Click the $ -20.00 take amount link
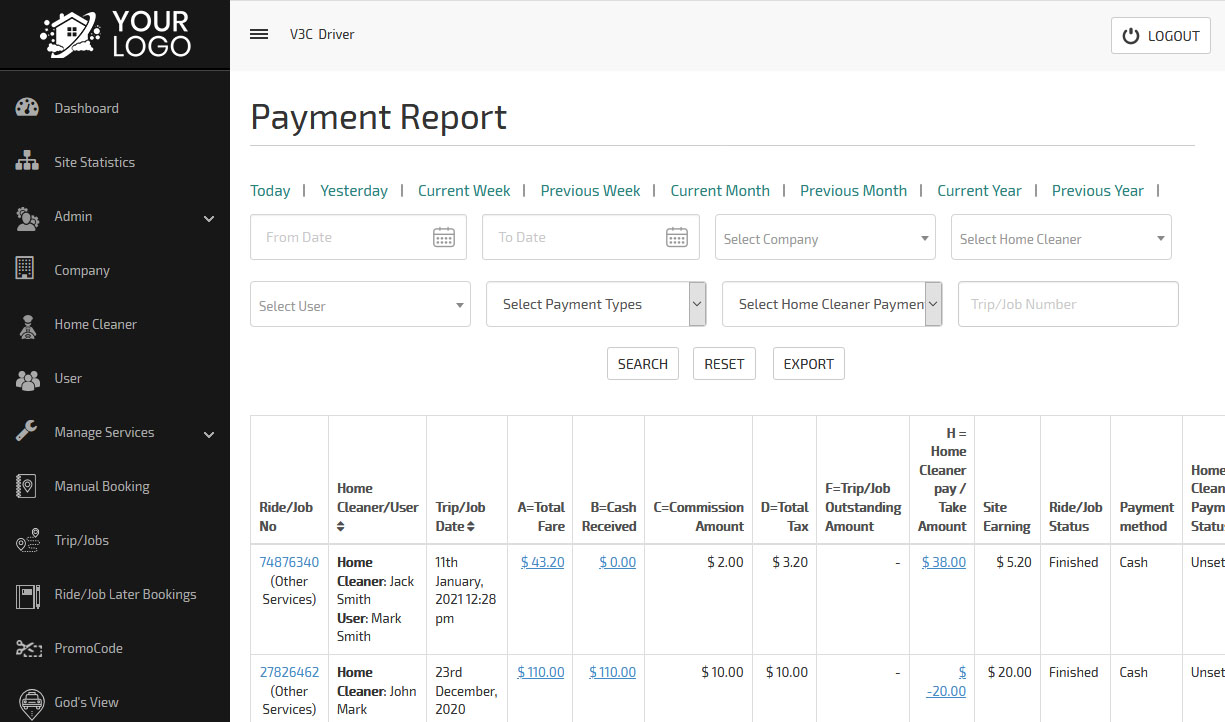Viewport: 1225px width, 722px height. (x=947, y=681)
